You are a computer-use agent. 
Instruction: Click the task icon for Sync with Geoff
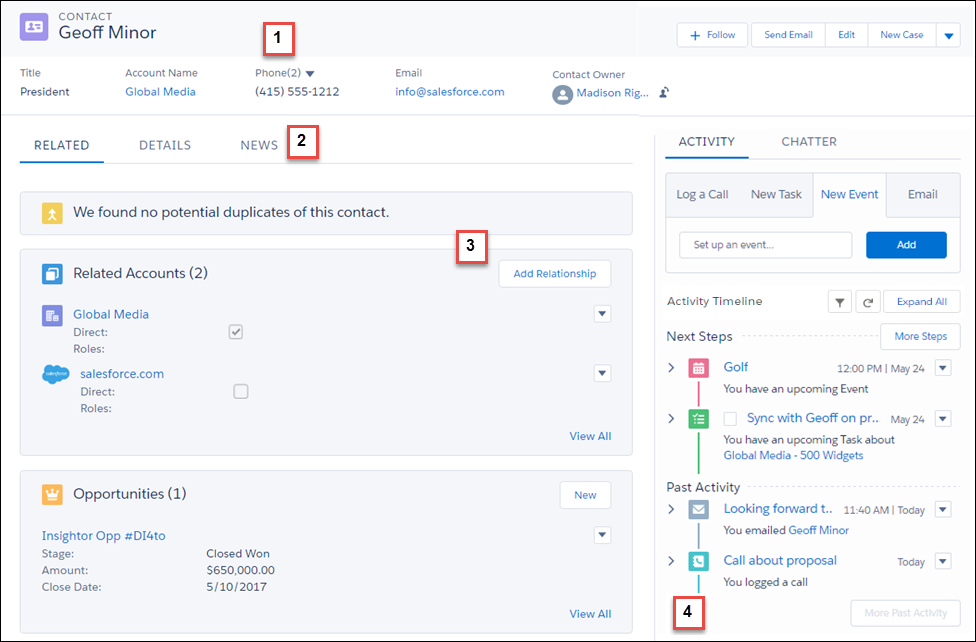coord(698,419)
